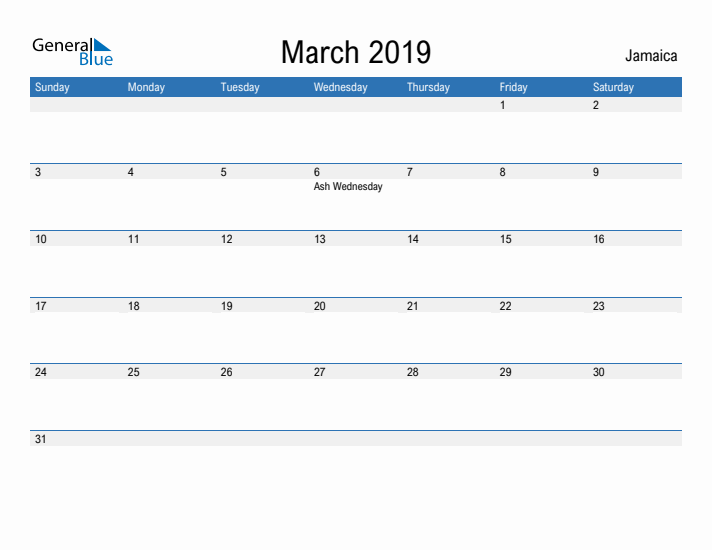Select date 7 on Thursday

pos(410,172)
